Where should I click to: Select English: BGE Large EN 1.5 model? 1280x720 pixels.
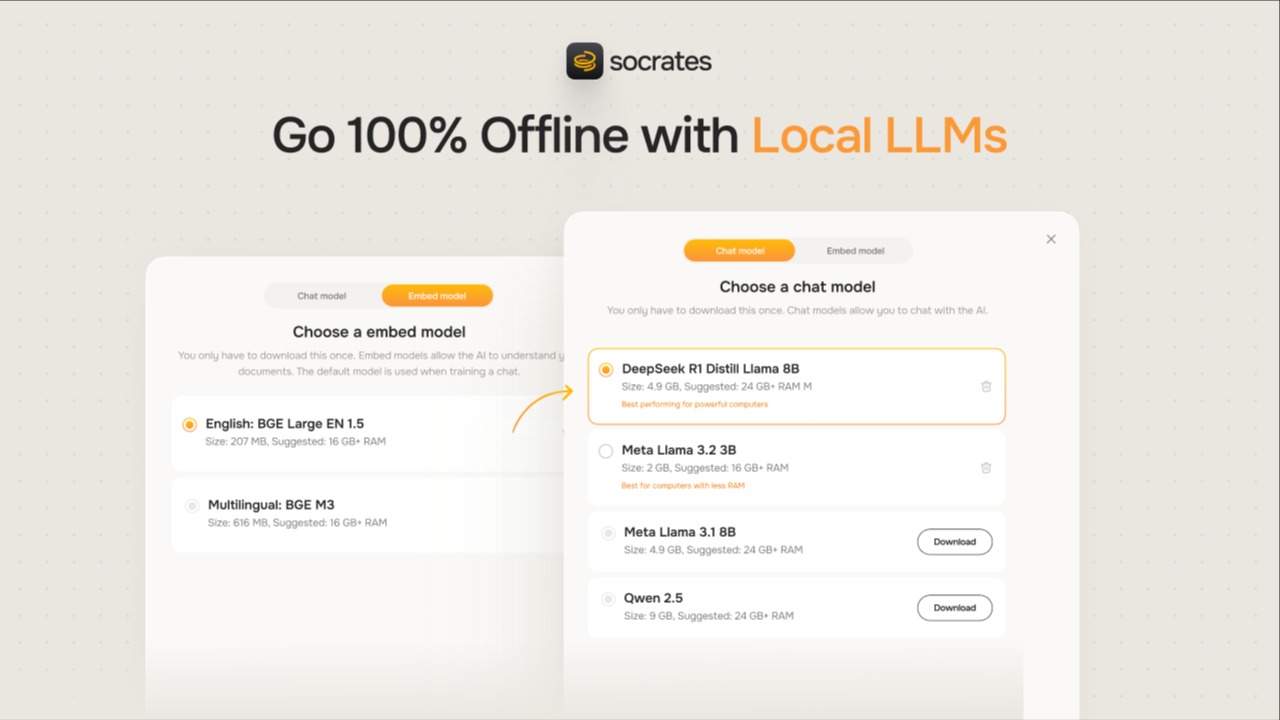click(x=190, y=423)
